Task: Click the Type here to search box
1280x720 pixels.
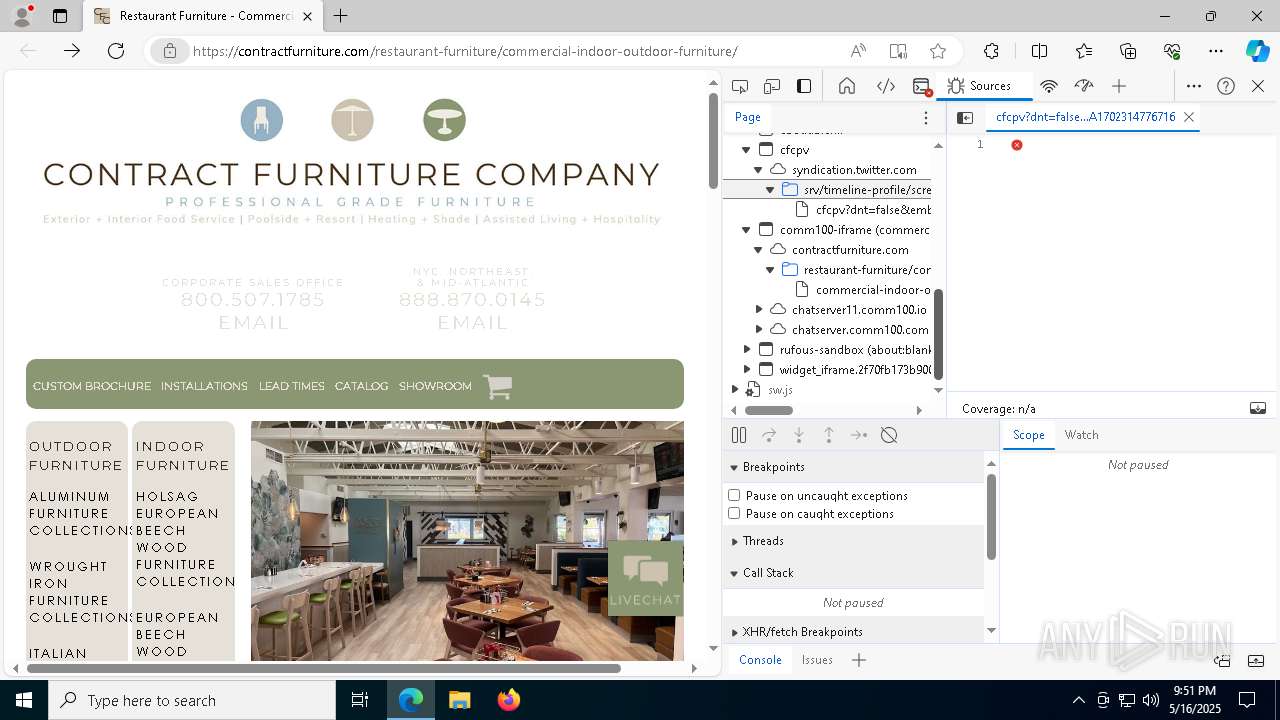Action: point(192,700)
